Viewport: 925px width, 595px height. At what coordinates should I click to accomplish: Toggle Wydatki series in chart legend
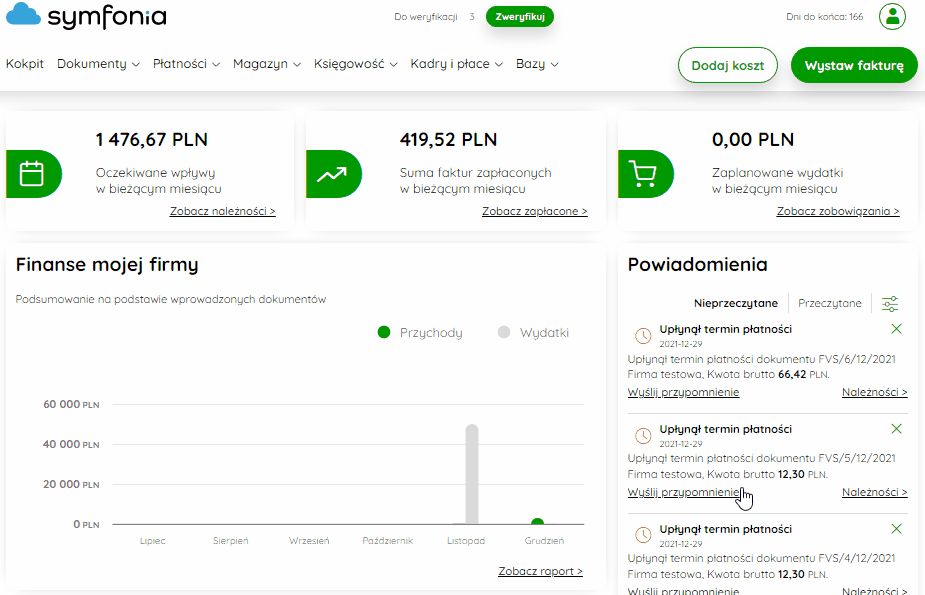(533, 333)
